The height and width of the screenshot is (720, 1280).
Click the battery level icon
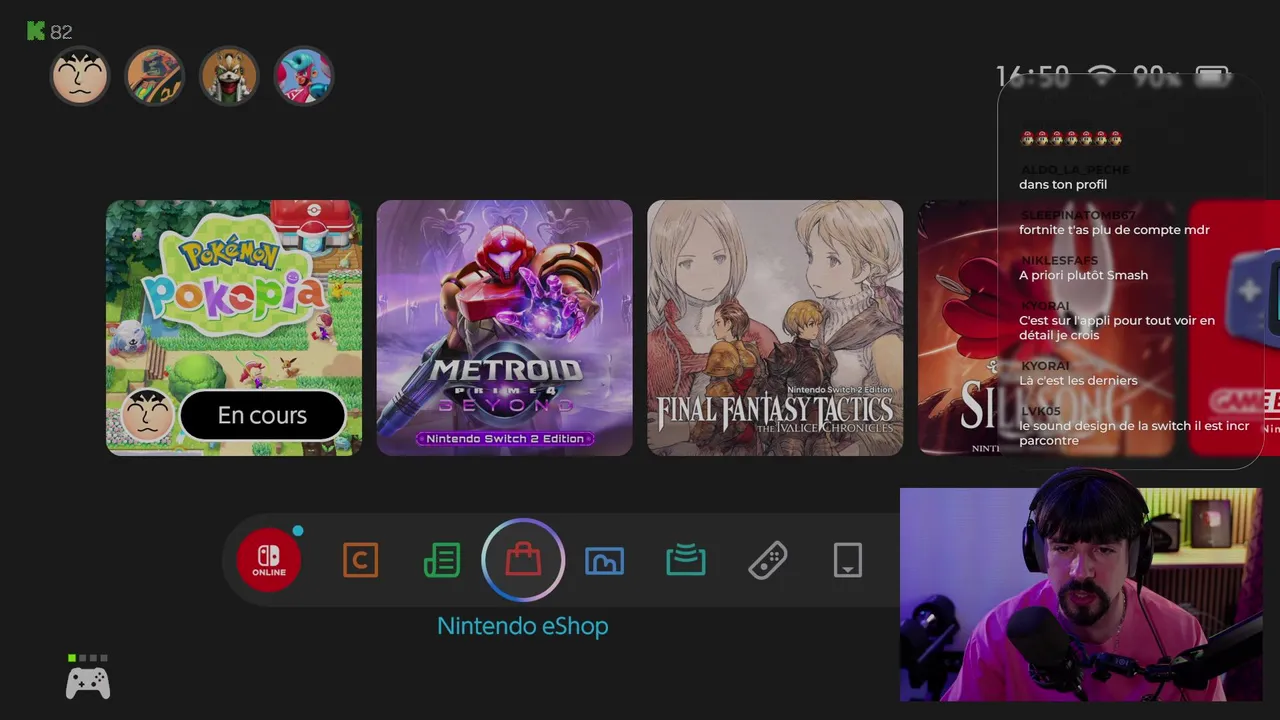(x=1212, y=76)
